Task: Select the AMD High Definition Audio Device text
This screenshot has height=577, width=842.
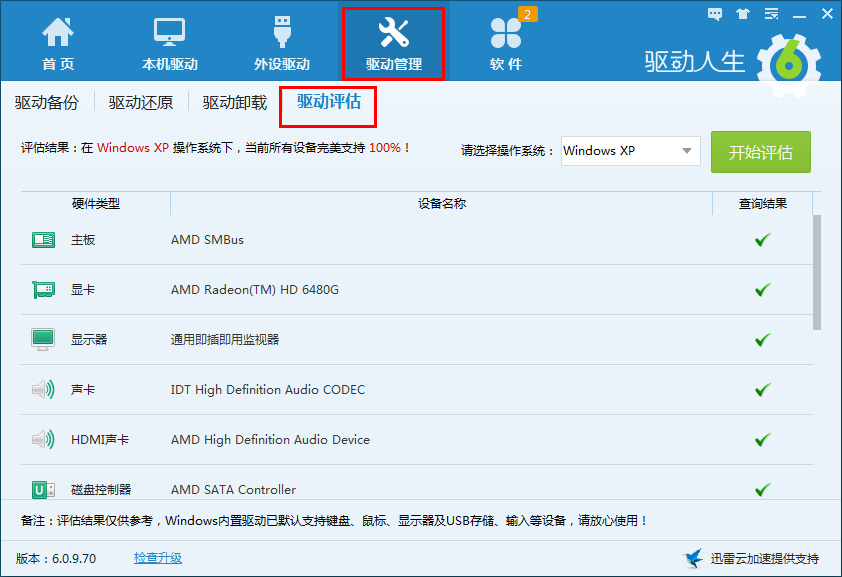Action: tap(271, 440)
